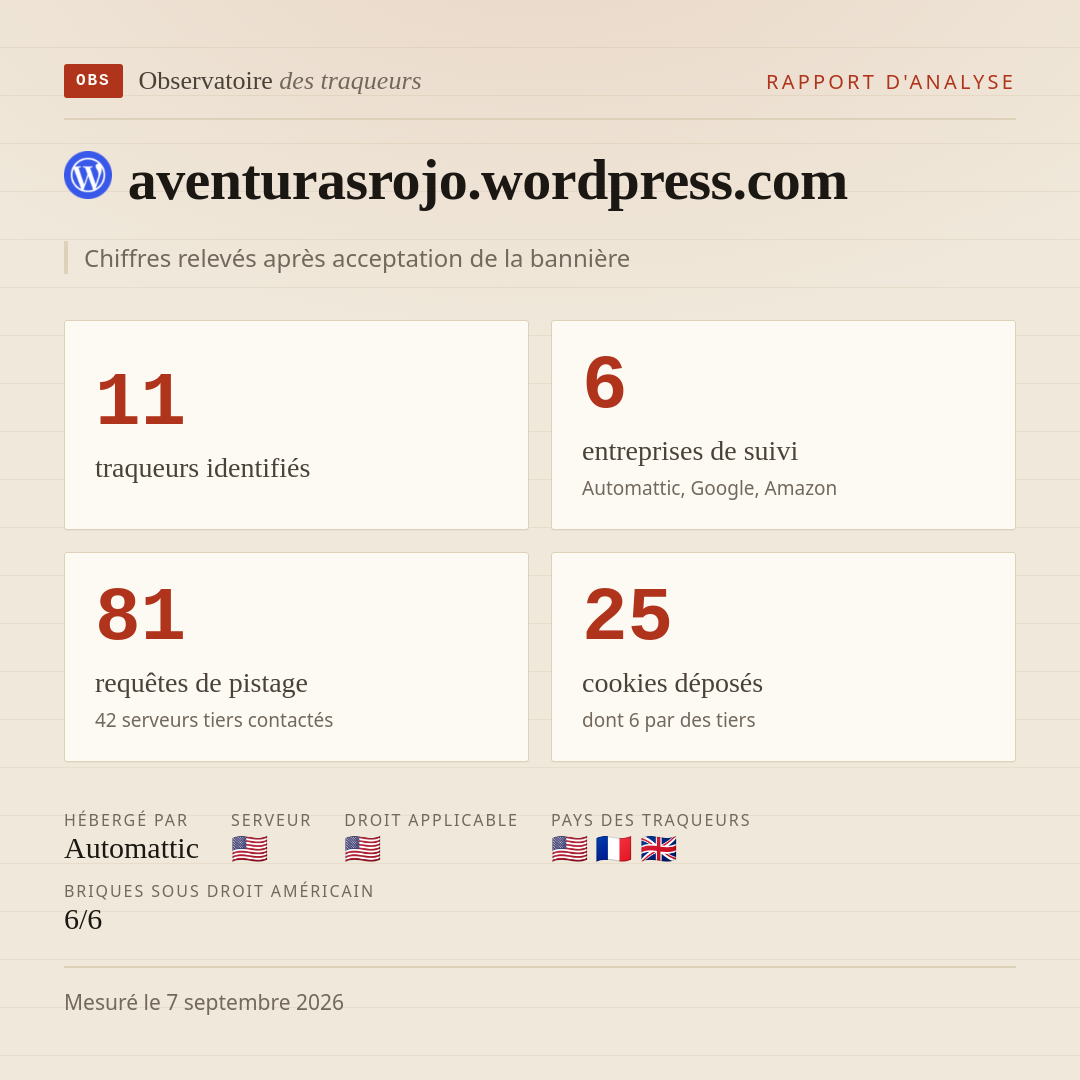Click the note about banner acceptance
The image size is (1080, 1080).
[357, 259]
